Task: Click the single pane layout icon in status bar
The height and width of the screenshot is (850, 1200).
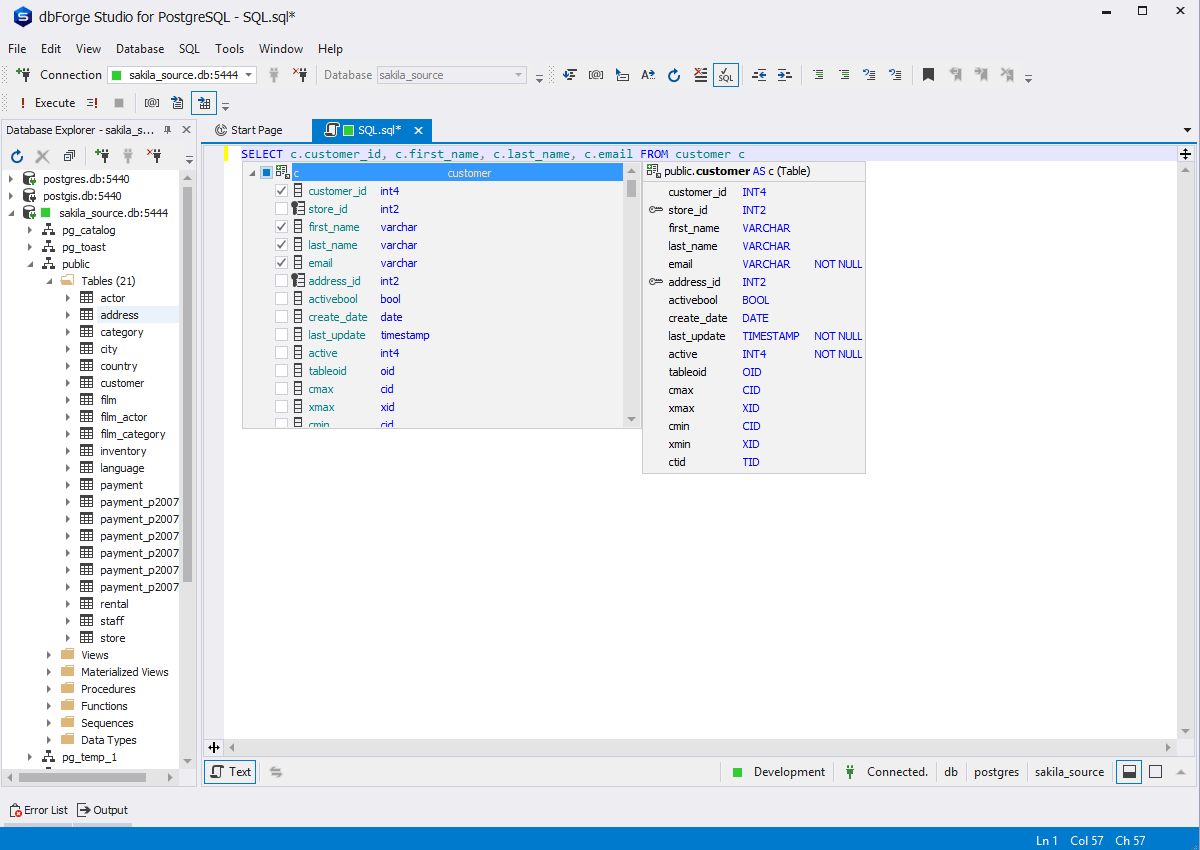Action: [1155, 772]
